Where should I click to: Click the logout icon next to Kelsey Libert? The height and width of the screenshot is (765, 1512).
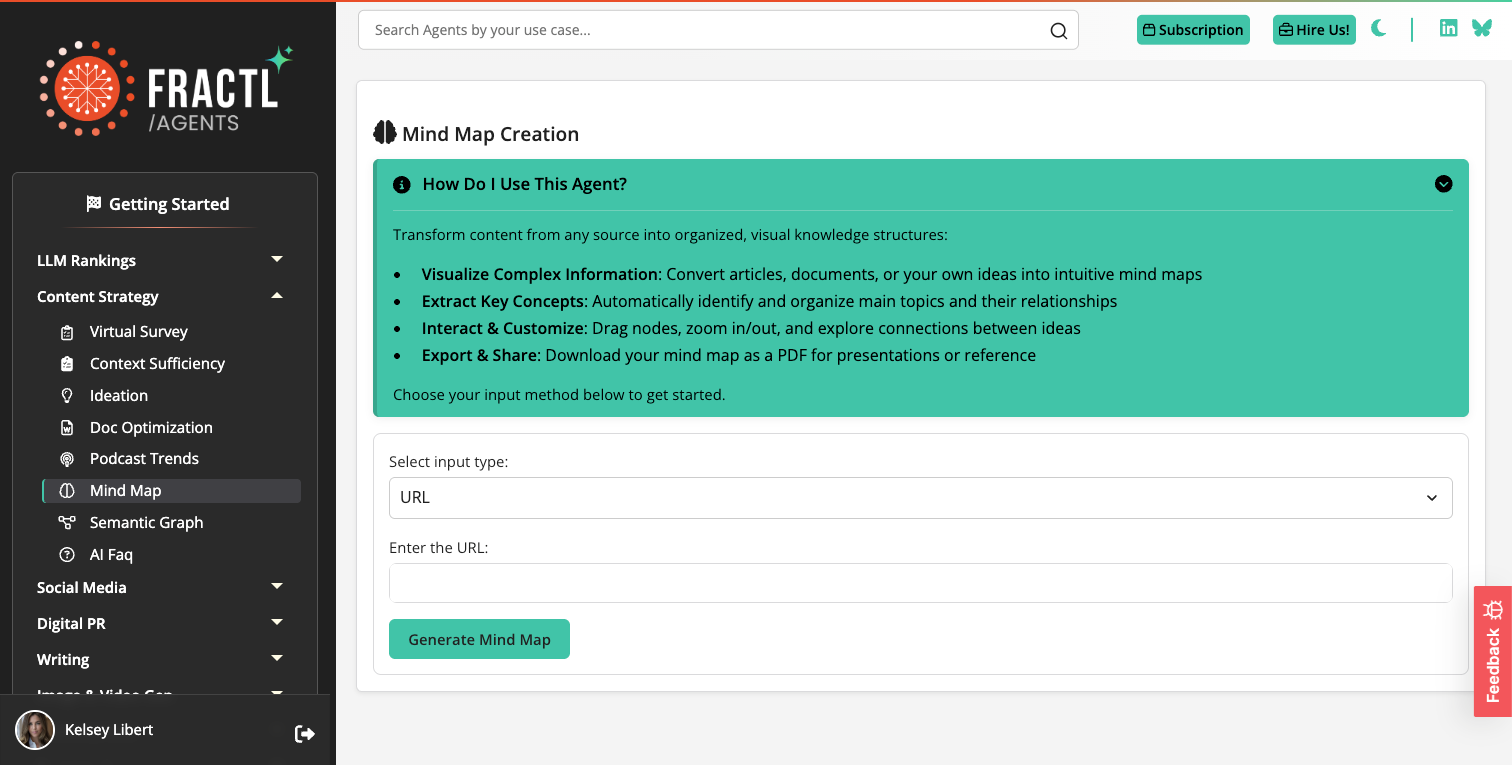(304, 733)
